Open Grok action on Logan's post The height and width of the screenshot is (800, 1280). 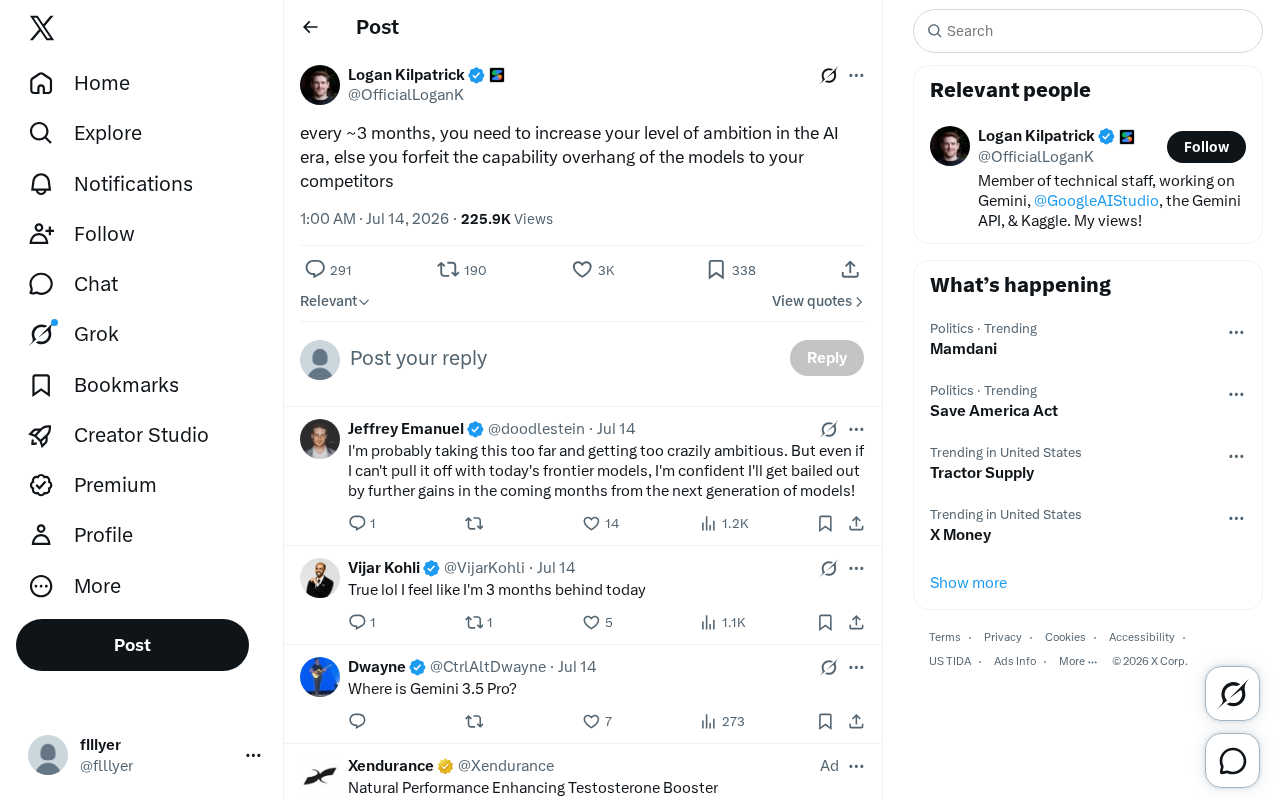click(829, 75)
